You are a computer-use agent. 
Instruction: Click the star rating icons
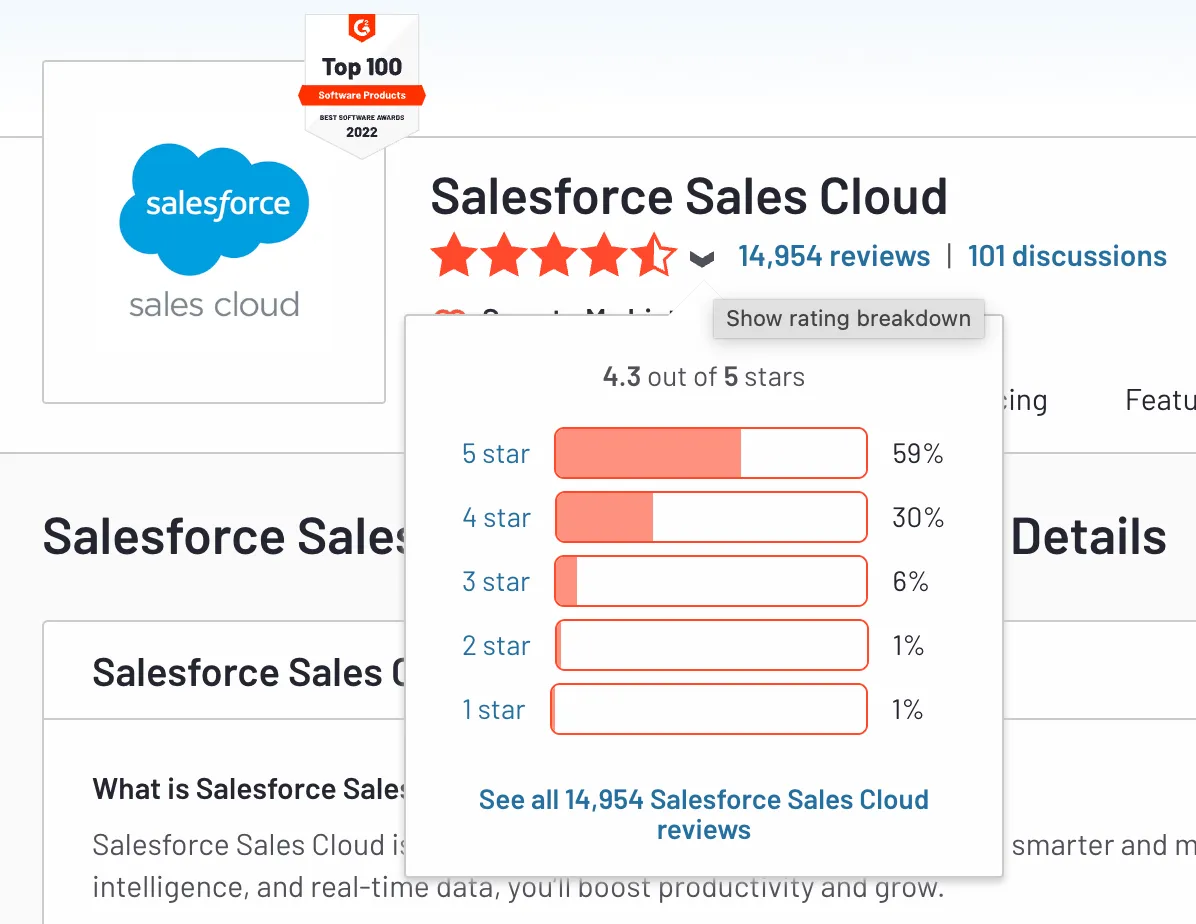coord(554,256)
